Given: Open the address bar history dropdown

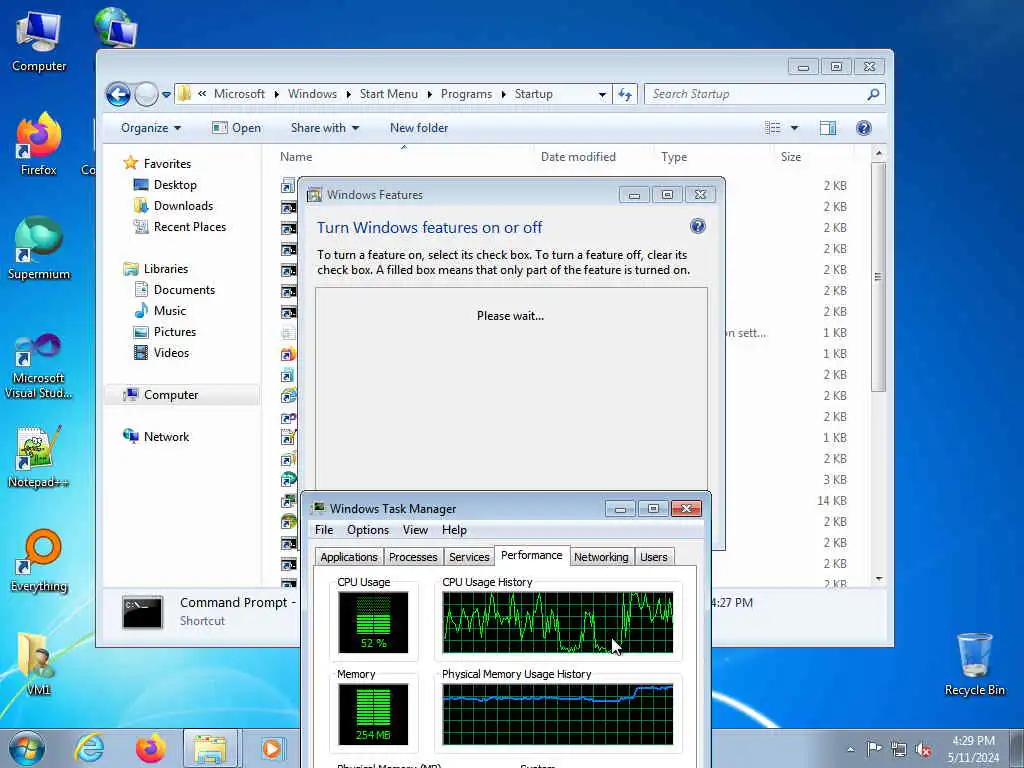Looking at the screenshot, I should (x=601, y=94).
